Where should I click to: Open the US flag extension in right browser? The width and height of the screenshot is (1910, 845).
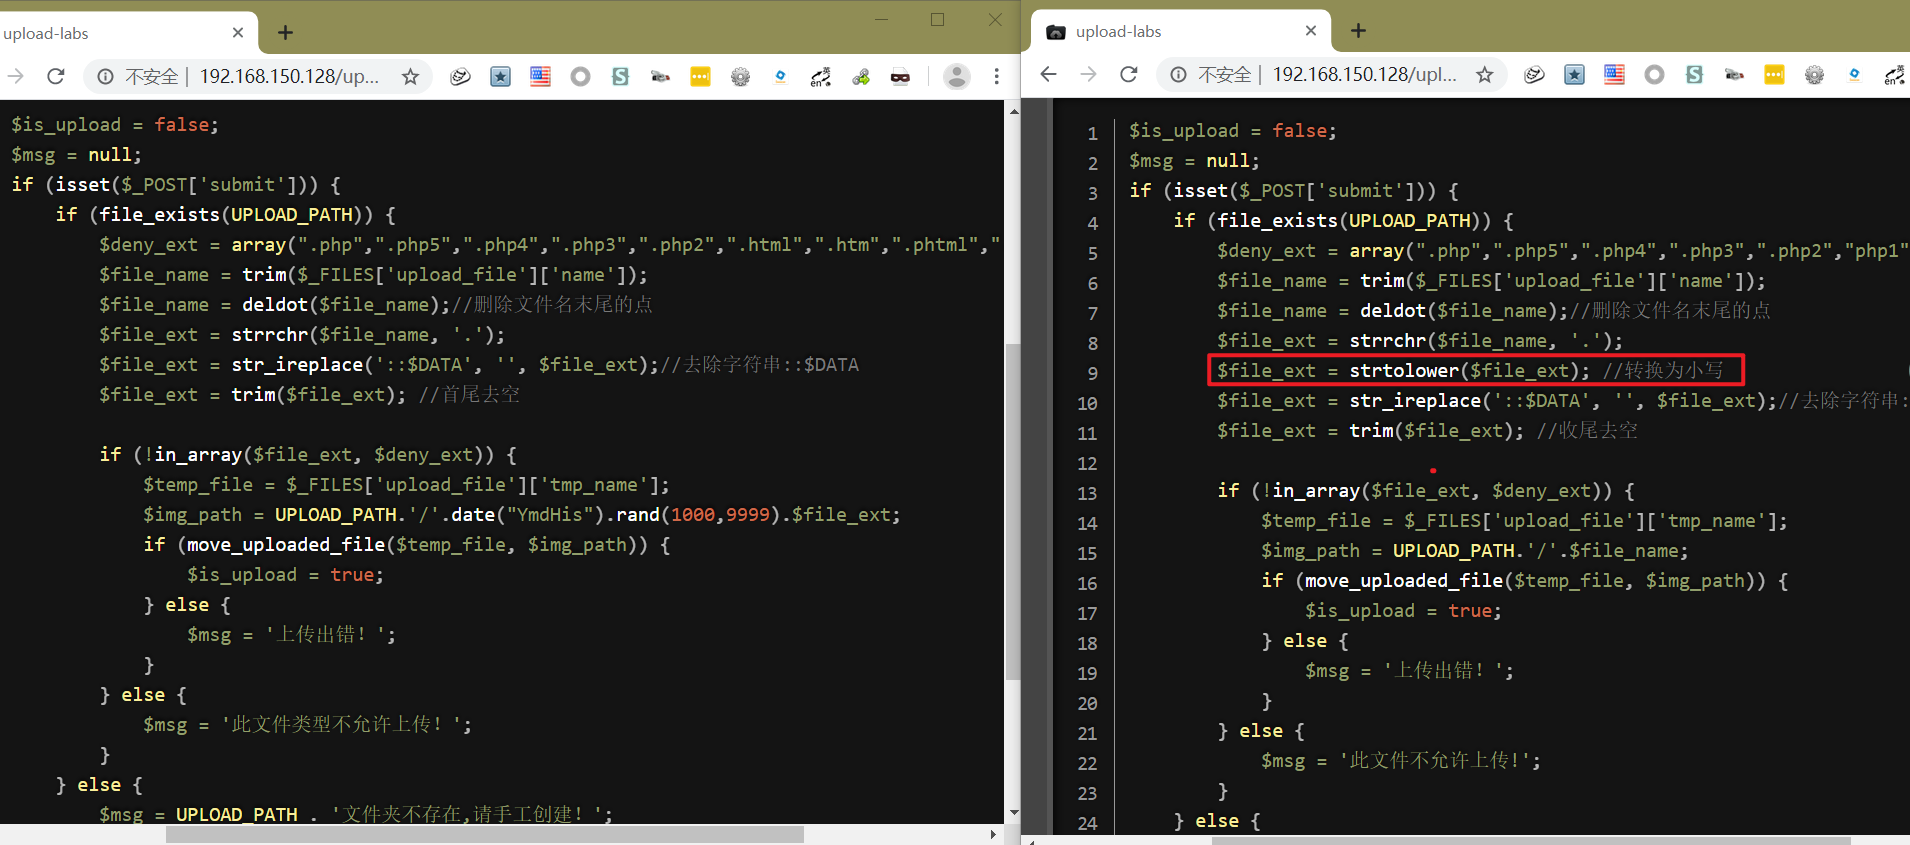click(x=1614, y=74)
